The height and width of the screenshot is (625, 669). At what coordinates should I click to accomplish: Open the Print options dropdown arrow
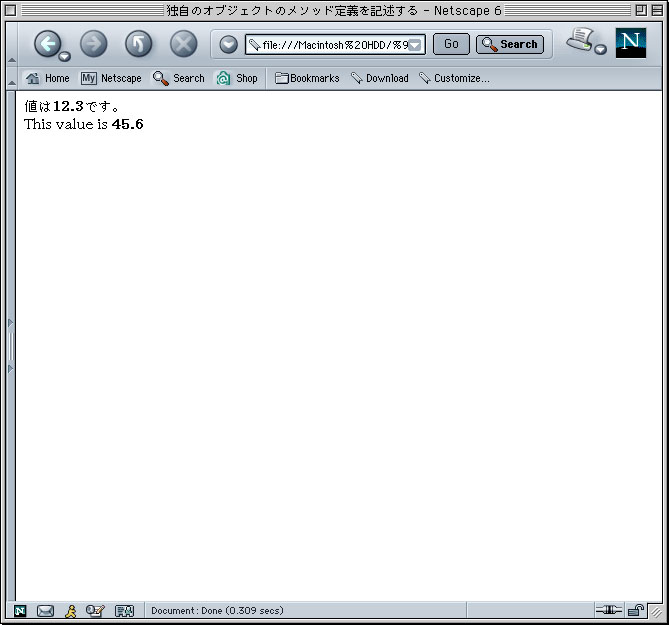click(600, 49)
